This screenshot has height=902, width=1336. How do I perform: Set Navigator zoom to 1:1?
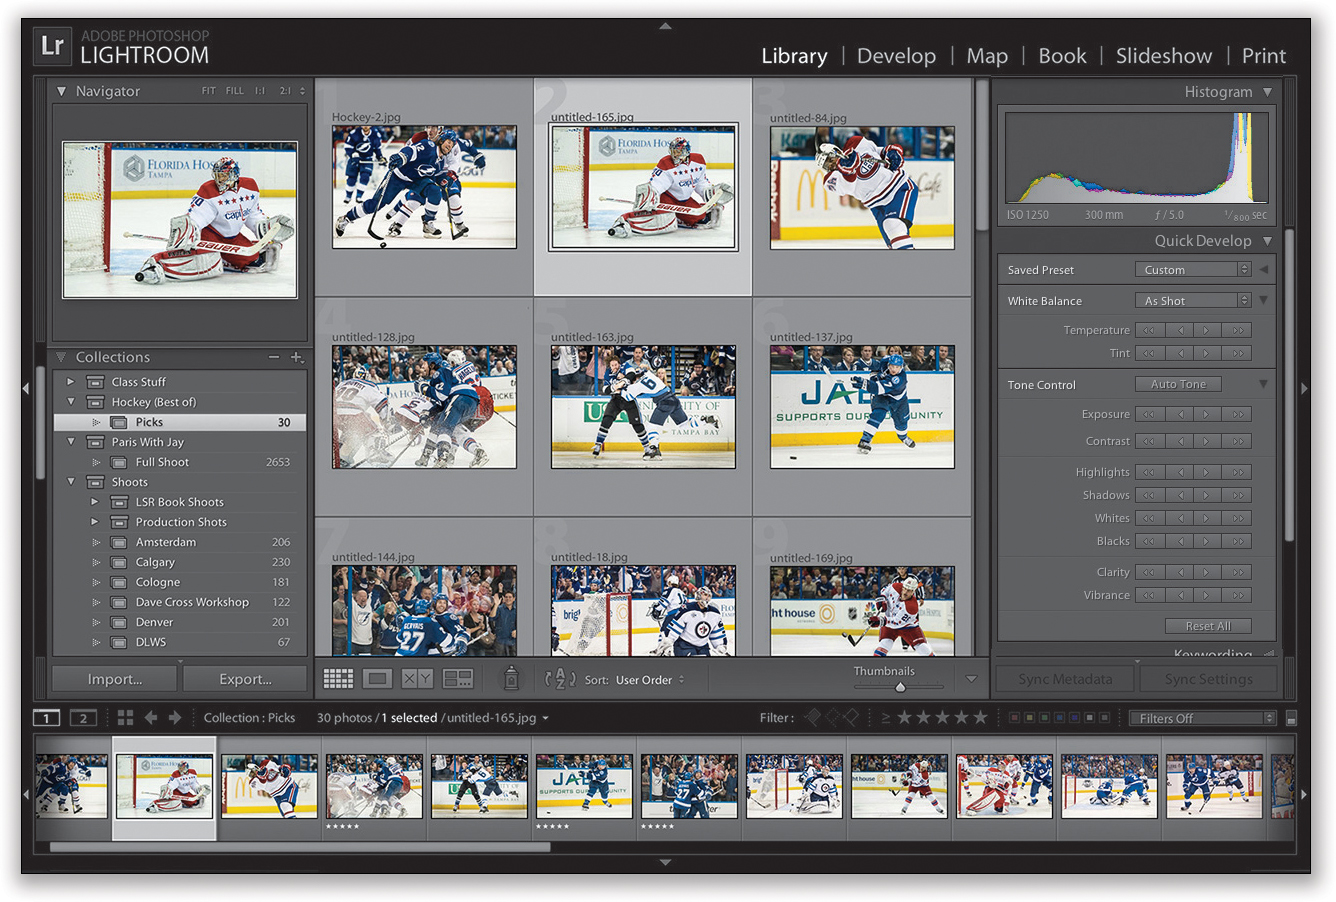coord(260,91)
